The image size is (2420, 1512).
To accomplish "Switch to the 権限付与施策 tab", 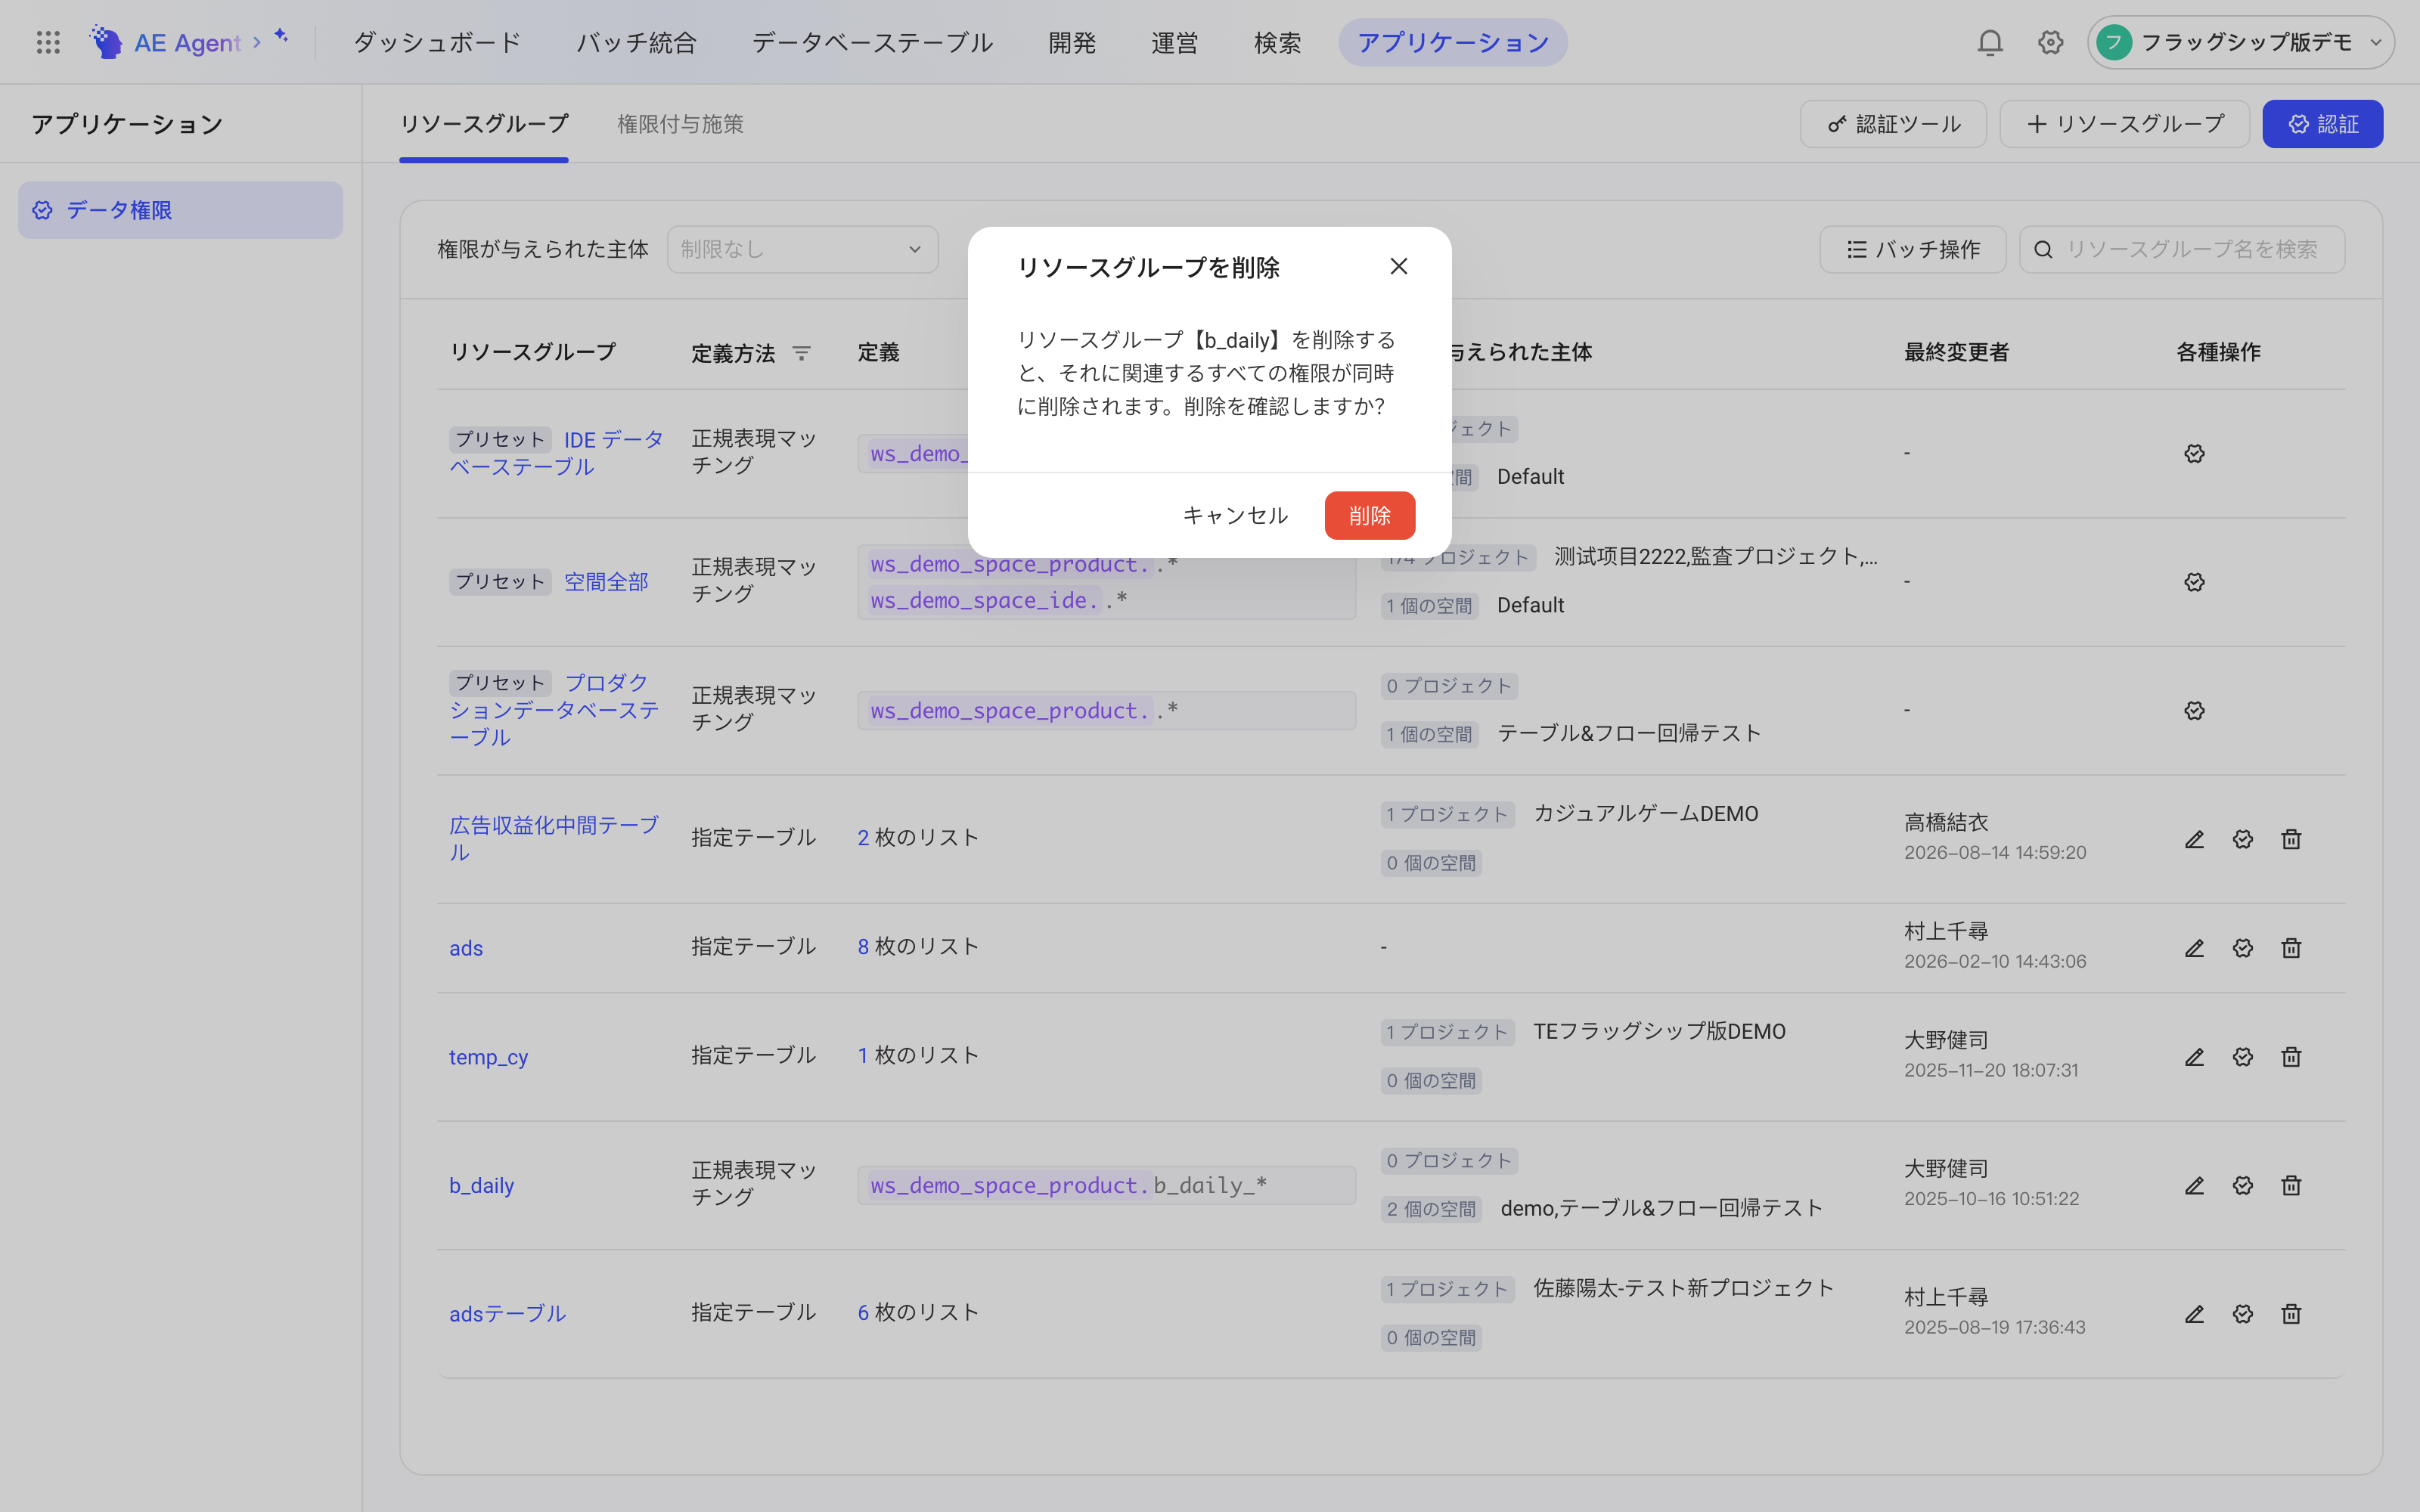I will click(680, 124).
